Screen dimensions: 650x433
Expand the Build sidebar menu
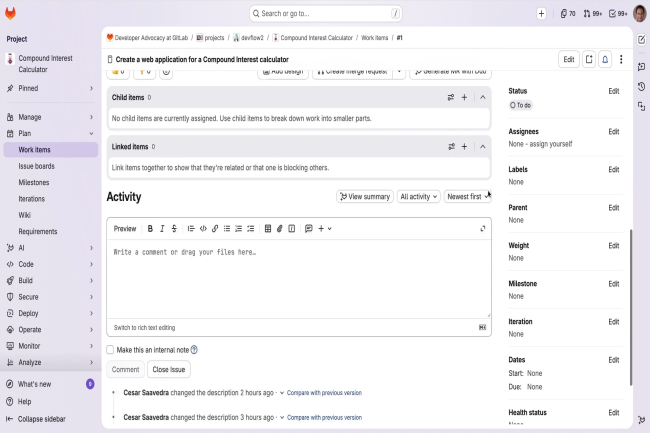click(x=51, y=281)
